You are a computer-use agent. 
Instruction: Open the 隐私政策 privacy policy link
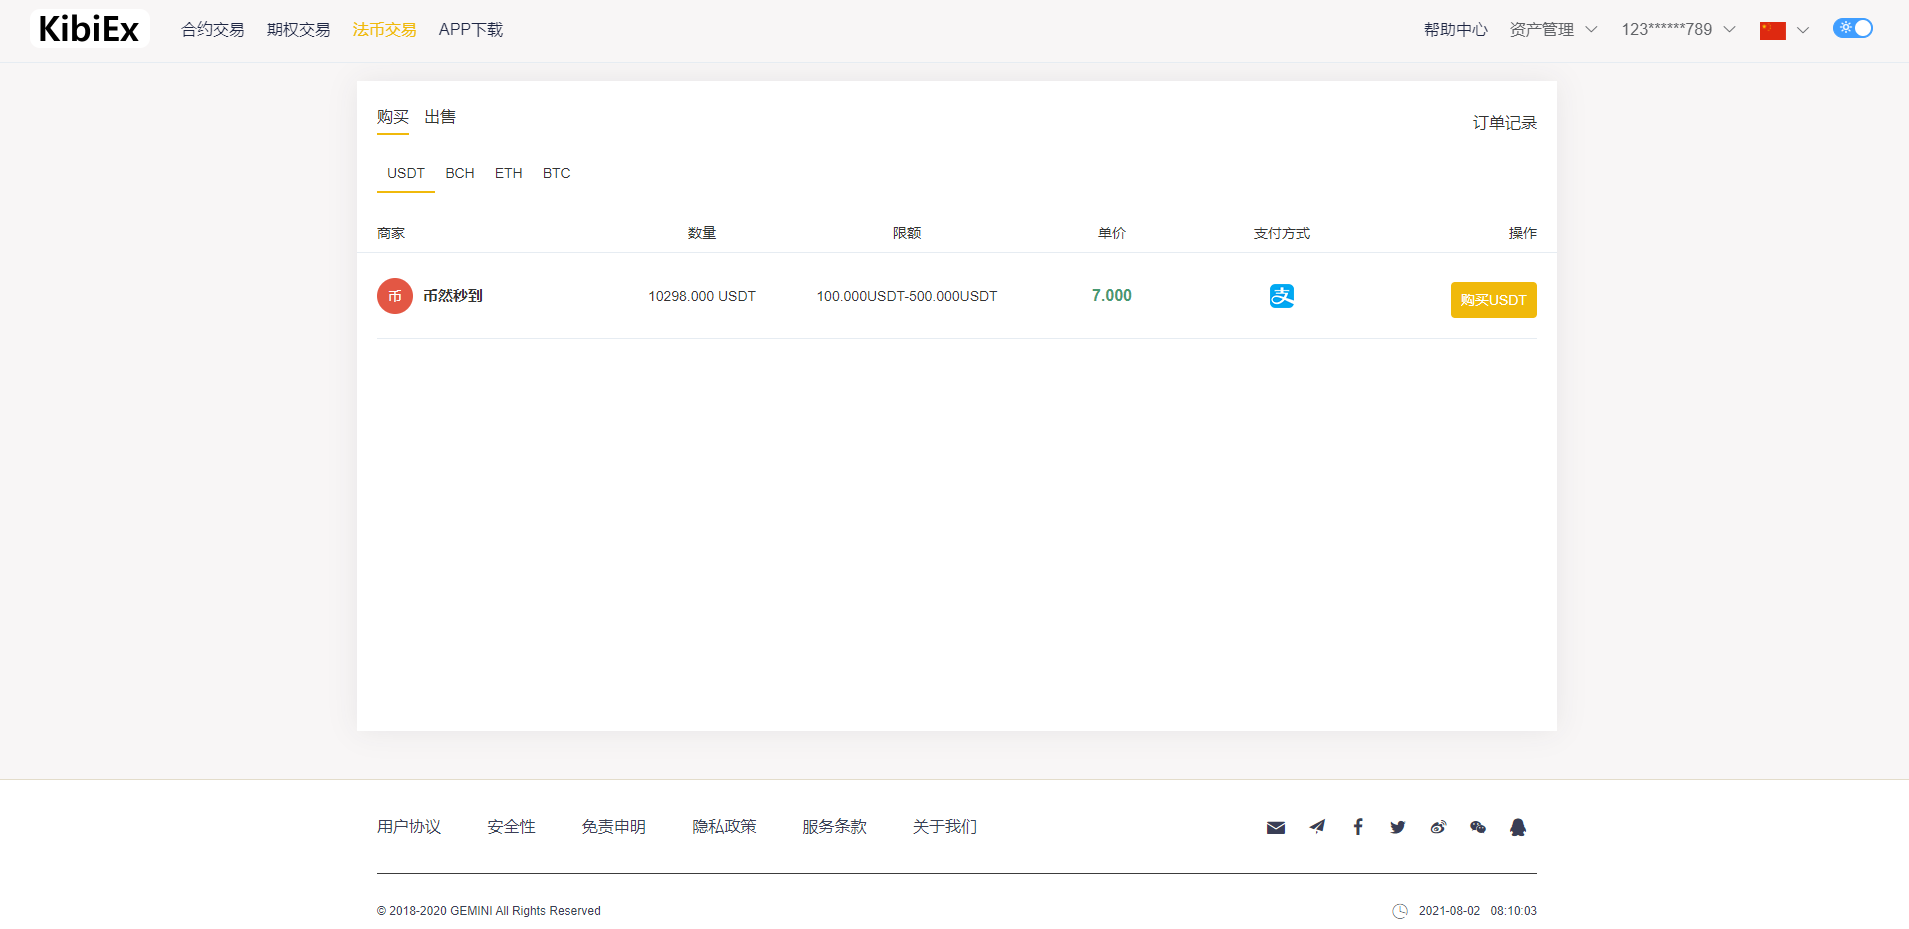pos(725,827)
